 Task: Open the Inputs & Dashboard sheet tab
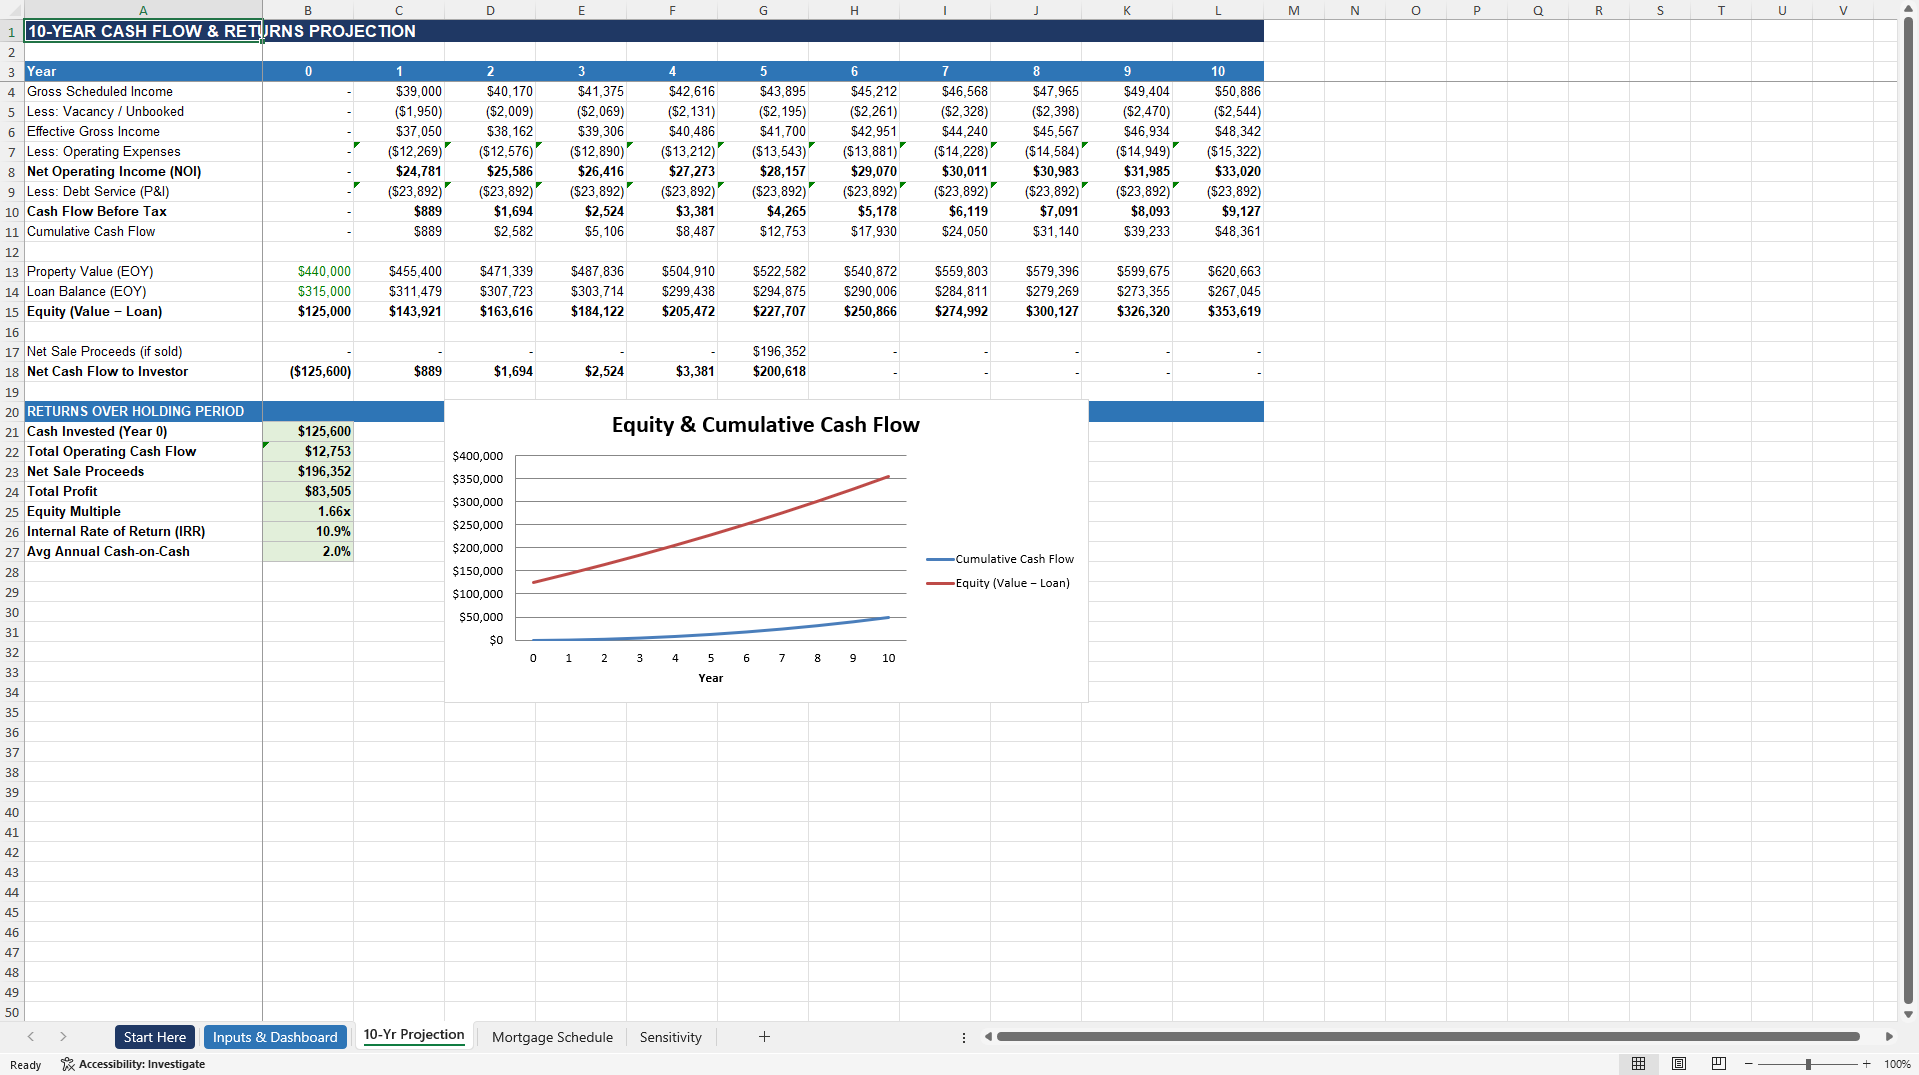point(275,1037)
